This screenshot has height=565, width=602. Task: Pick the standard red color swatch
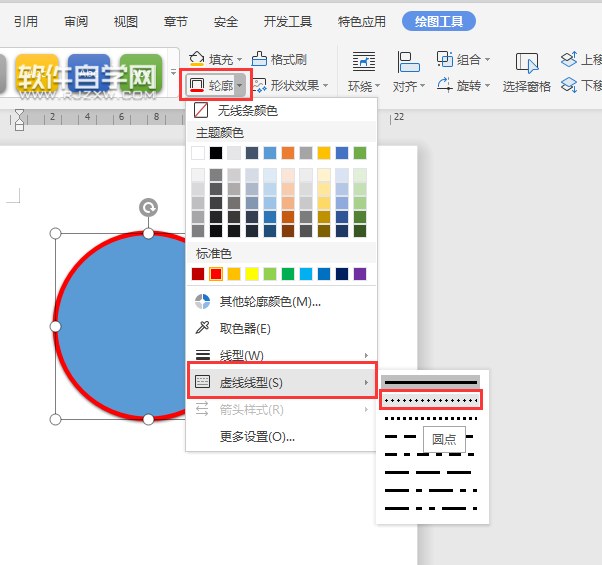pyautogui.click(x=216, y=274)
